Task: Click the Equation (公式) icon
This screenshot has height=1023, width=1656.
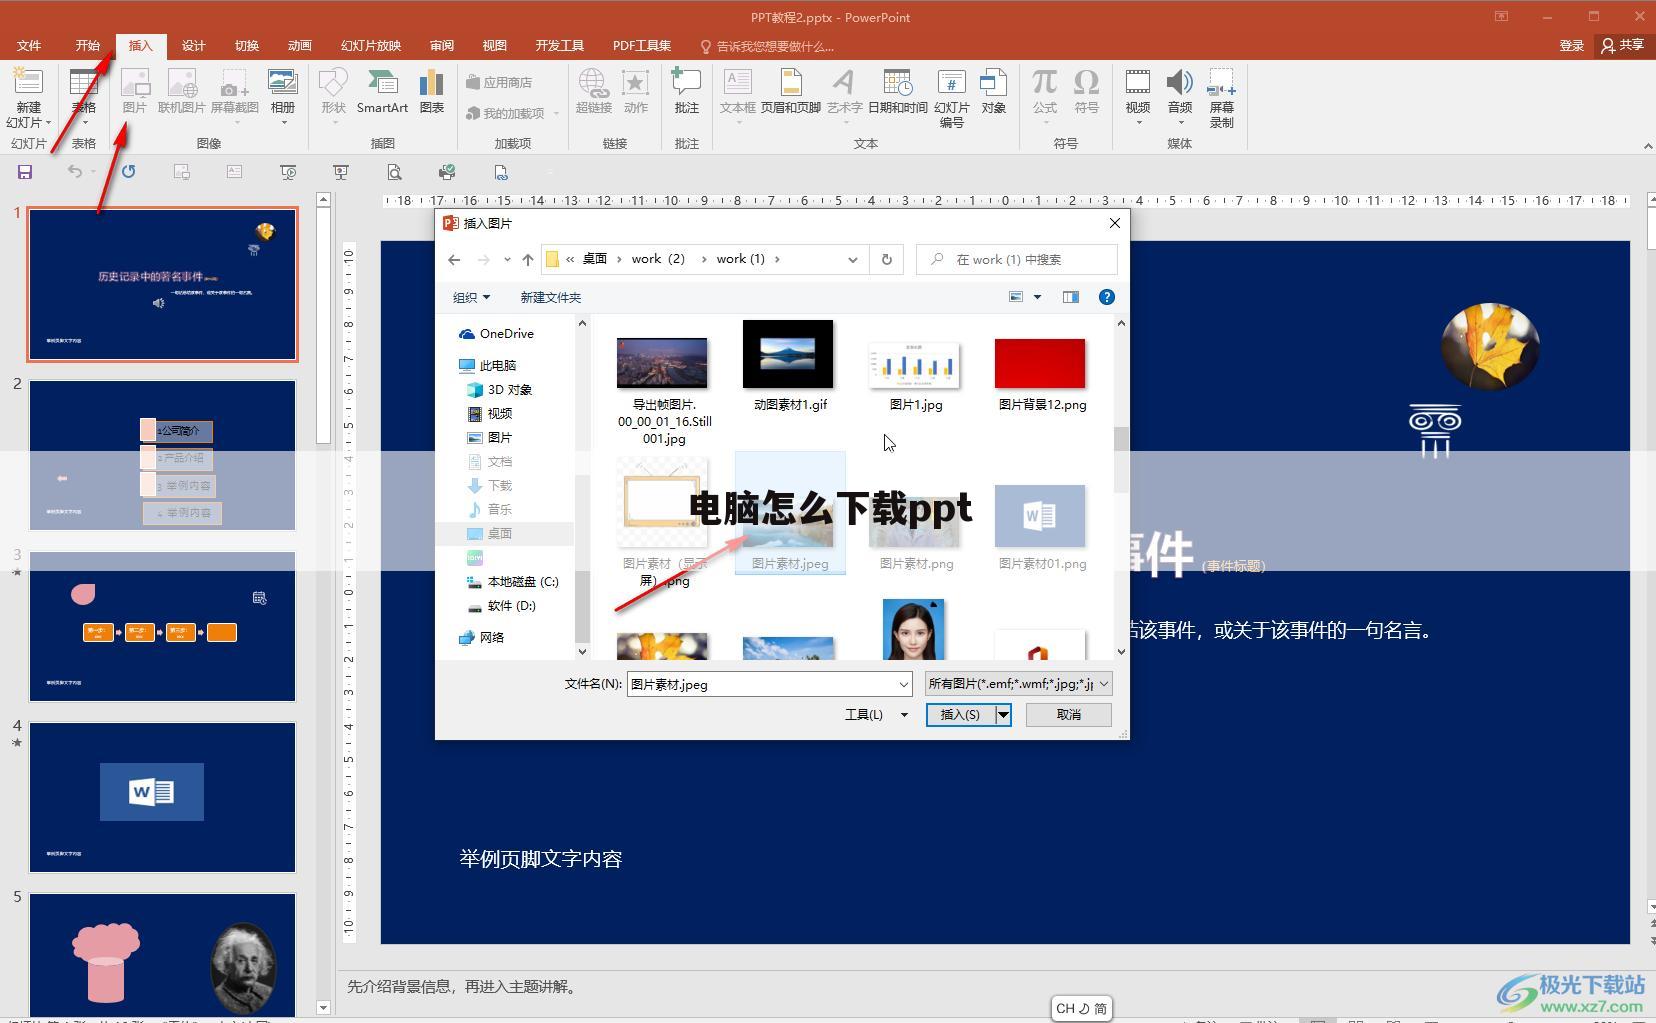Action: coord(1044,96)
